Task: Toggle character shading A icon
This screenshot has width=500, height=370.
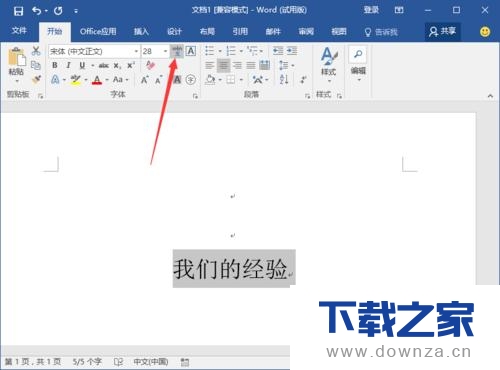Action: (177, 80)
